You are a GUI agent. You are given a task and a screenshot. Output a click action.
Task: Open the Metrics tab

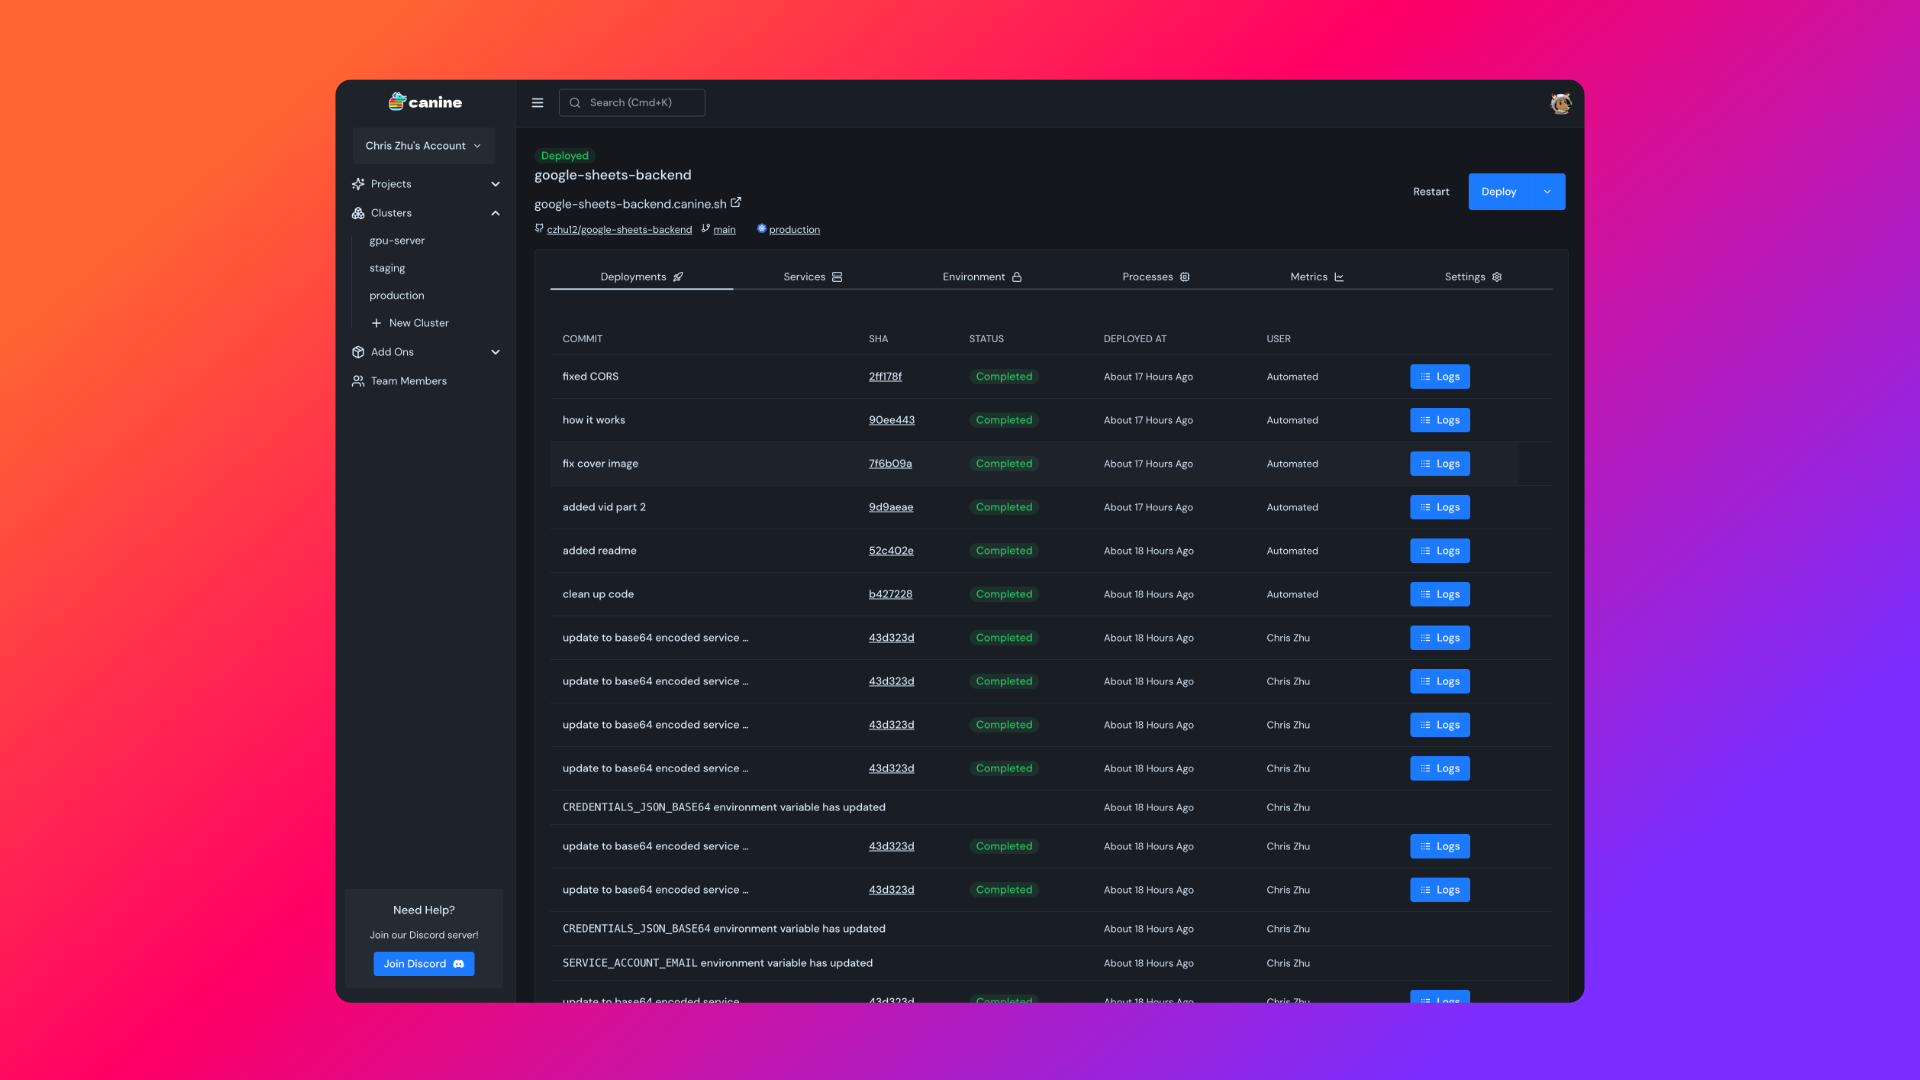(1316, 277)
